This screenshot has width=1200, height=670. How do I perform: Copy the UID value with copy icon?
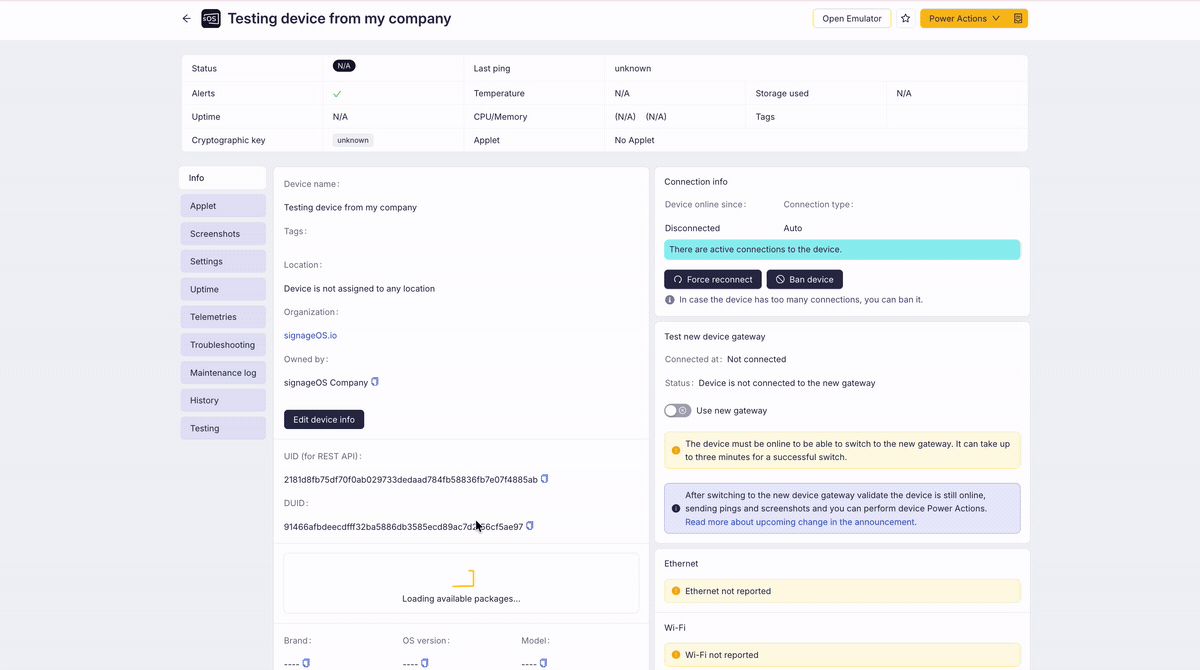coord(545,479)
